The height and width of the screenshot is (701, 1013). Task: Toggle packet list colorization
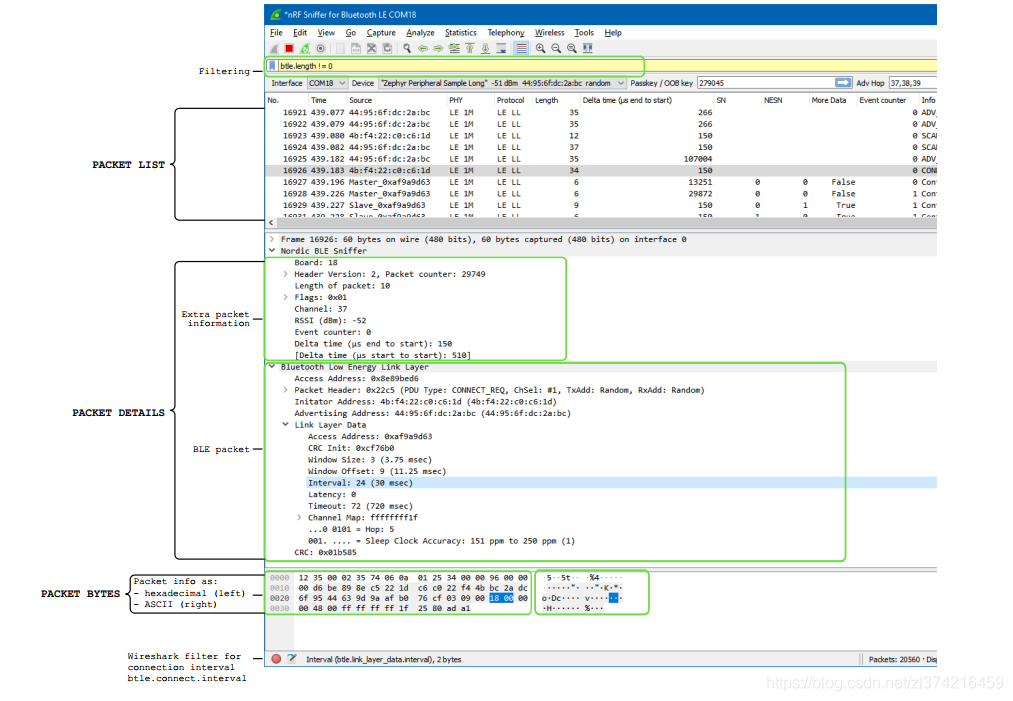[521, 48]
